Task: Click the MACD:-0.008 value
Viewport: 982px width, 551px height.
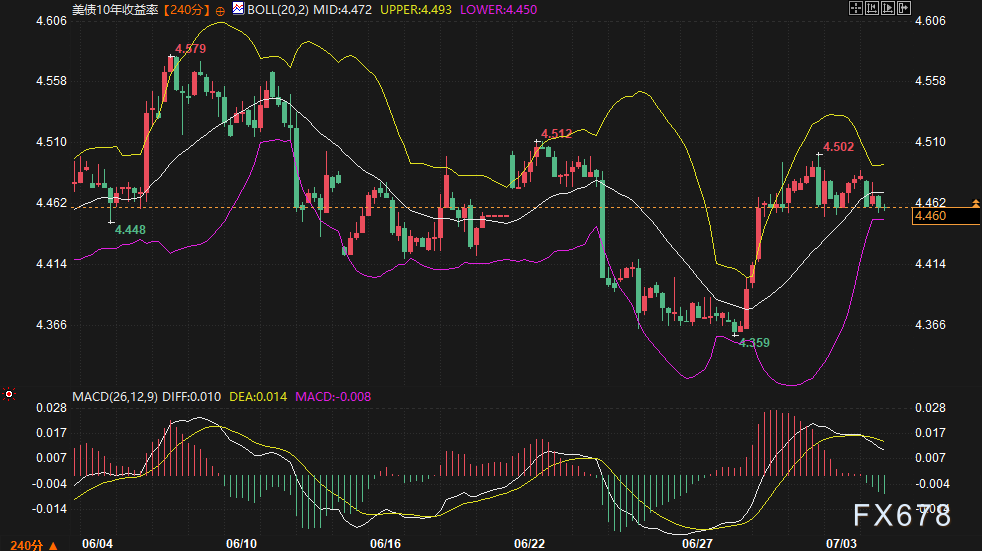Action: (333, 397)
